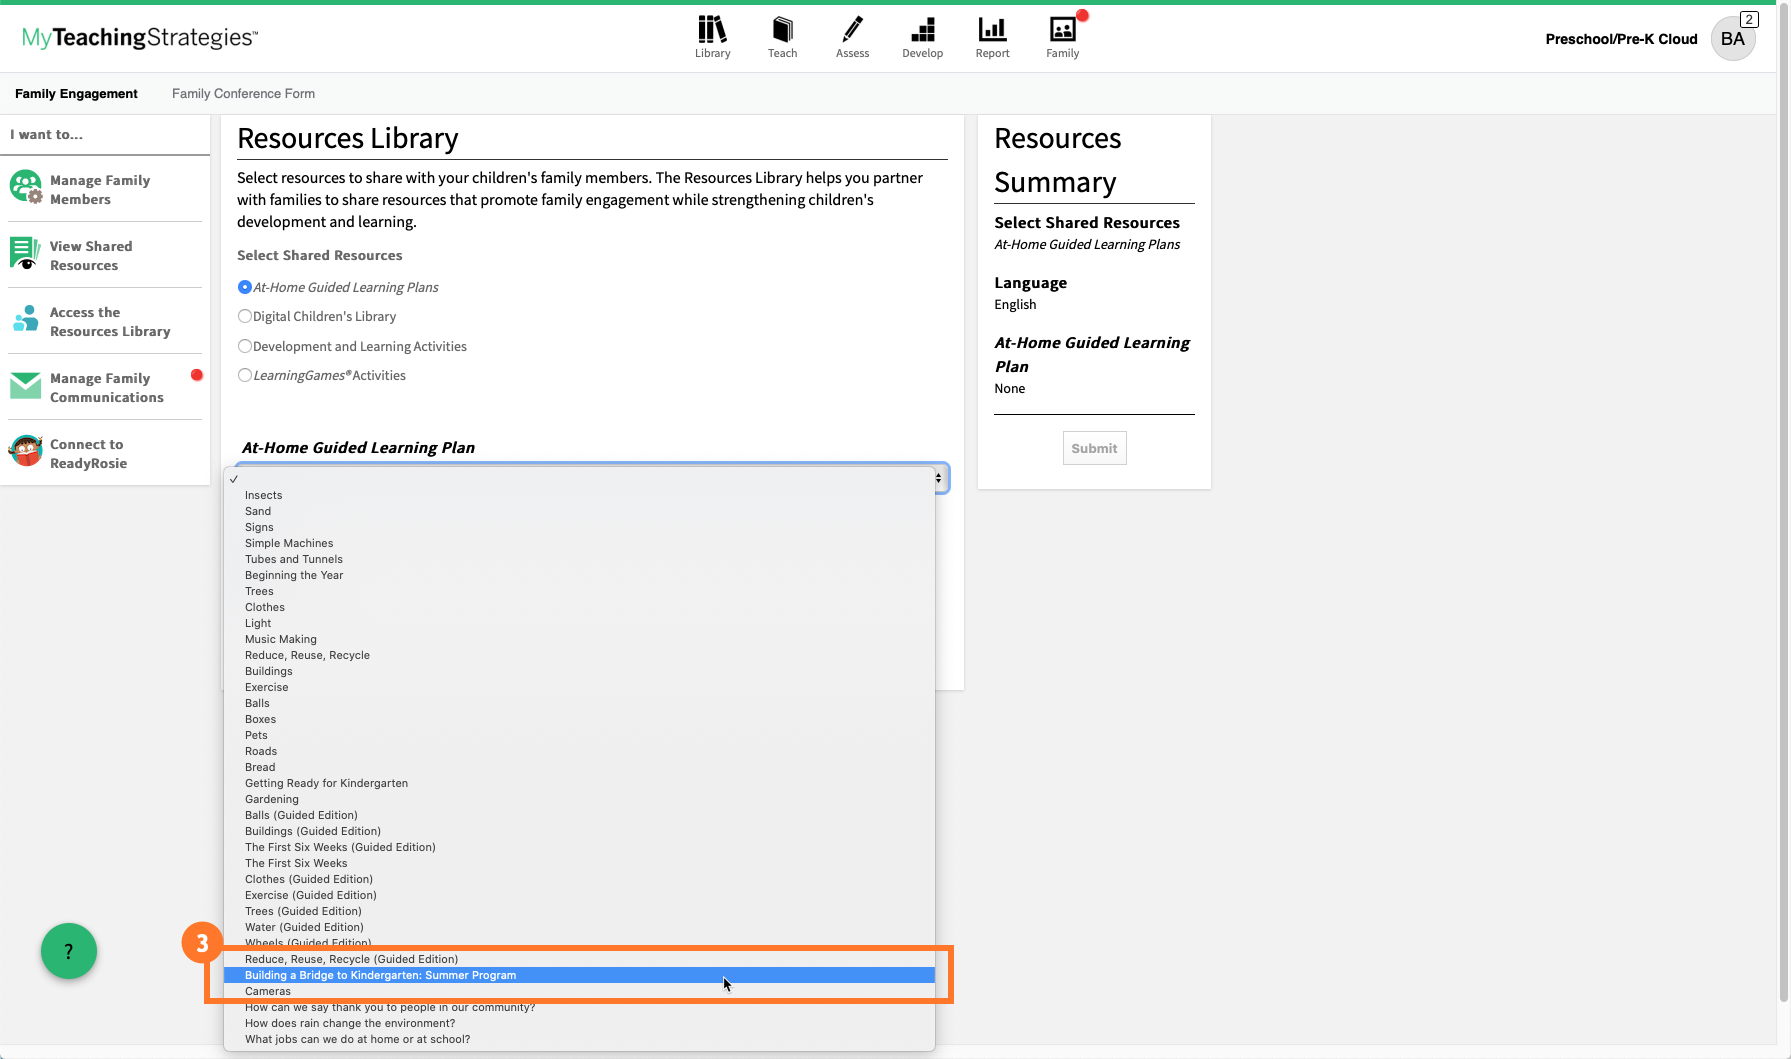
Task: Open the Family Conference Form tab
Action: point(243,94)
